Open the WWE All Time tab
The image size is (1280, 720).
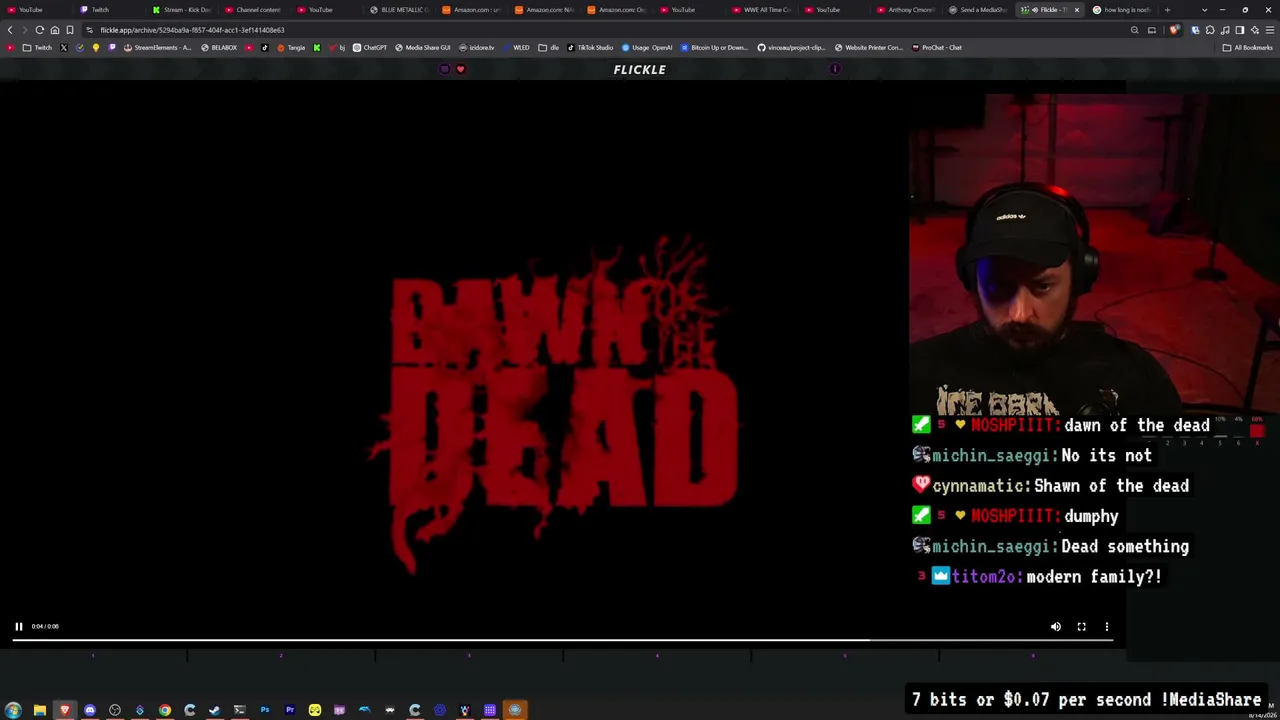point(762,10)
